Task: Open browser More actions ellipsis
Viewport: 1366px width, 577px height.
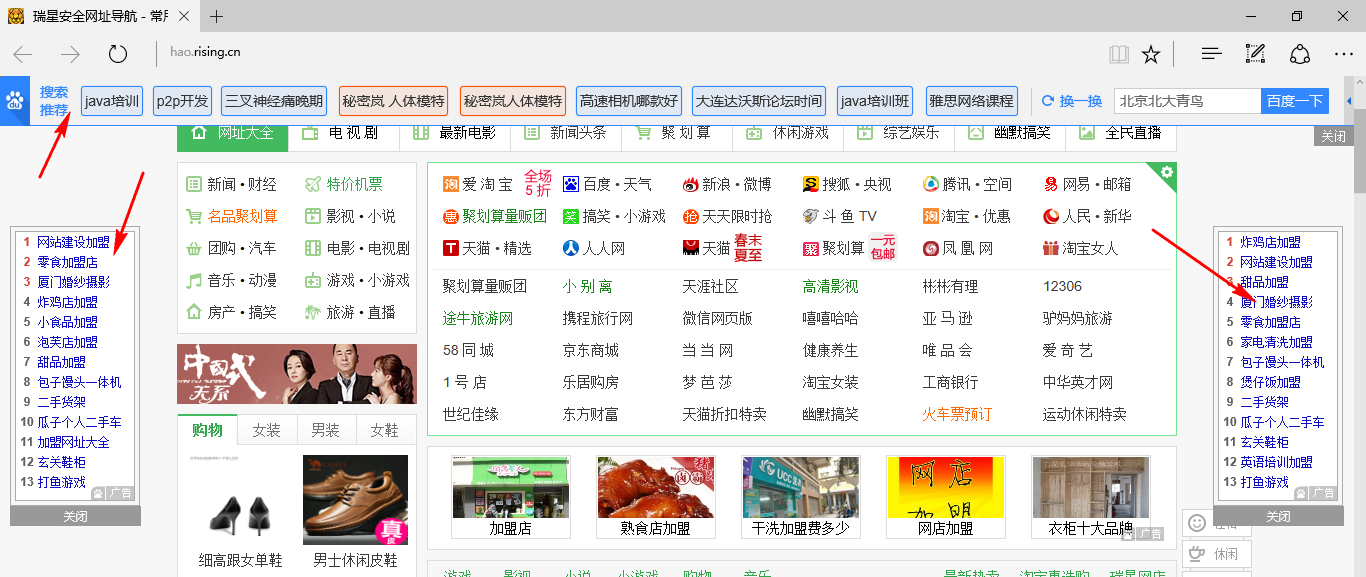Action: pos(1343,54)
